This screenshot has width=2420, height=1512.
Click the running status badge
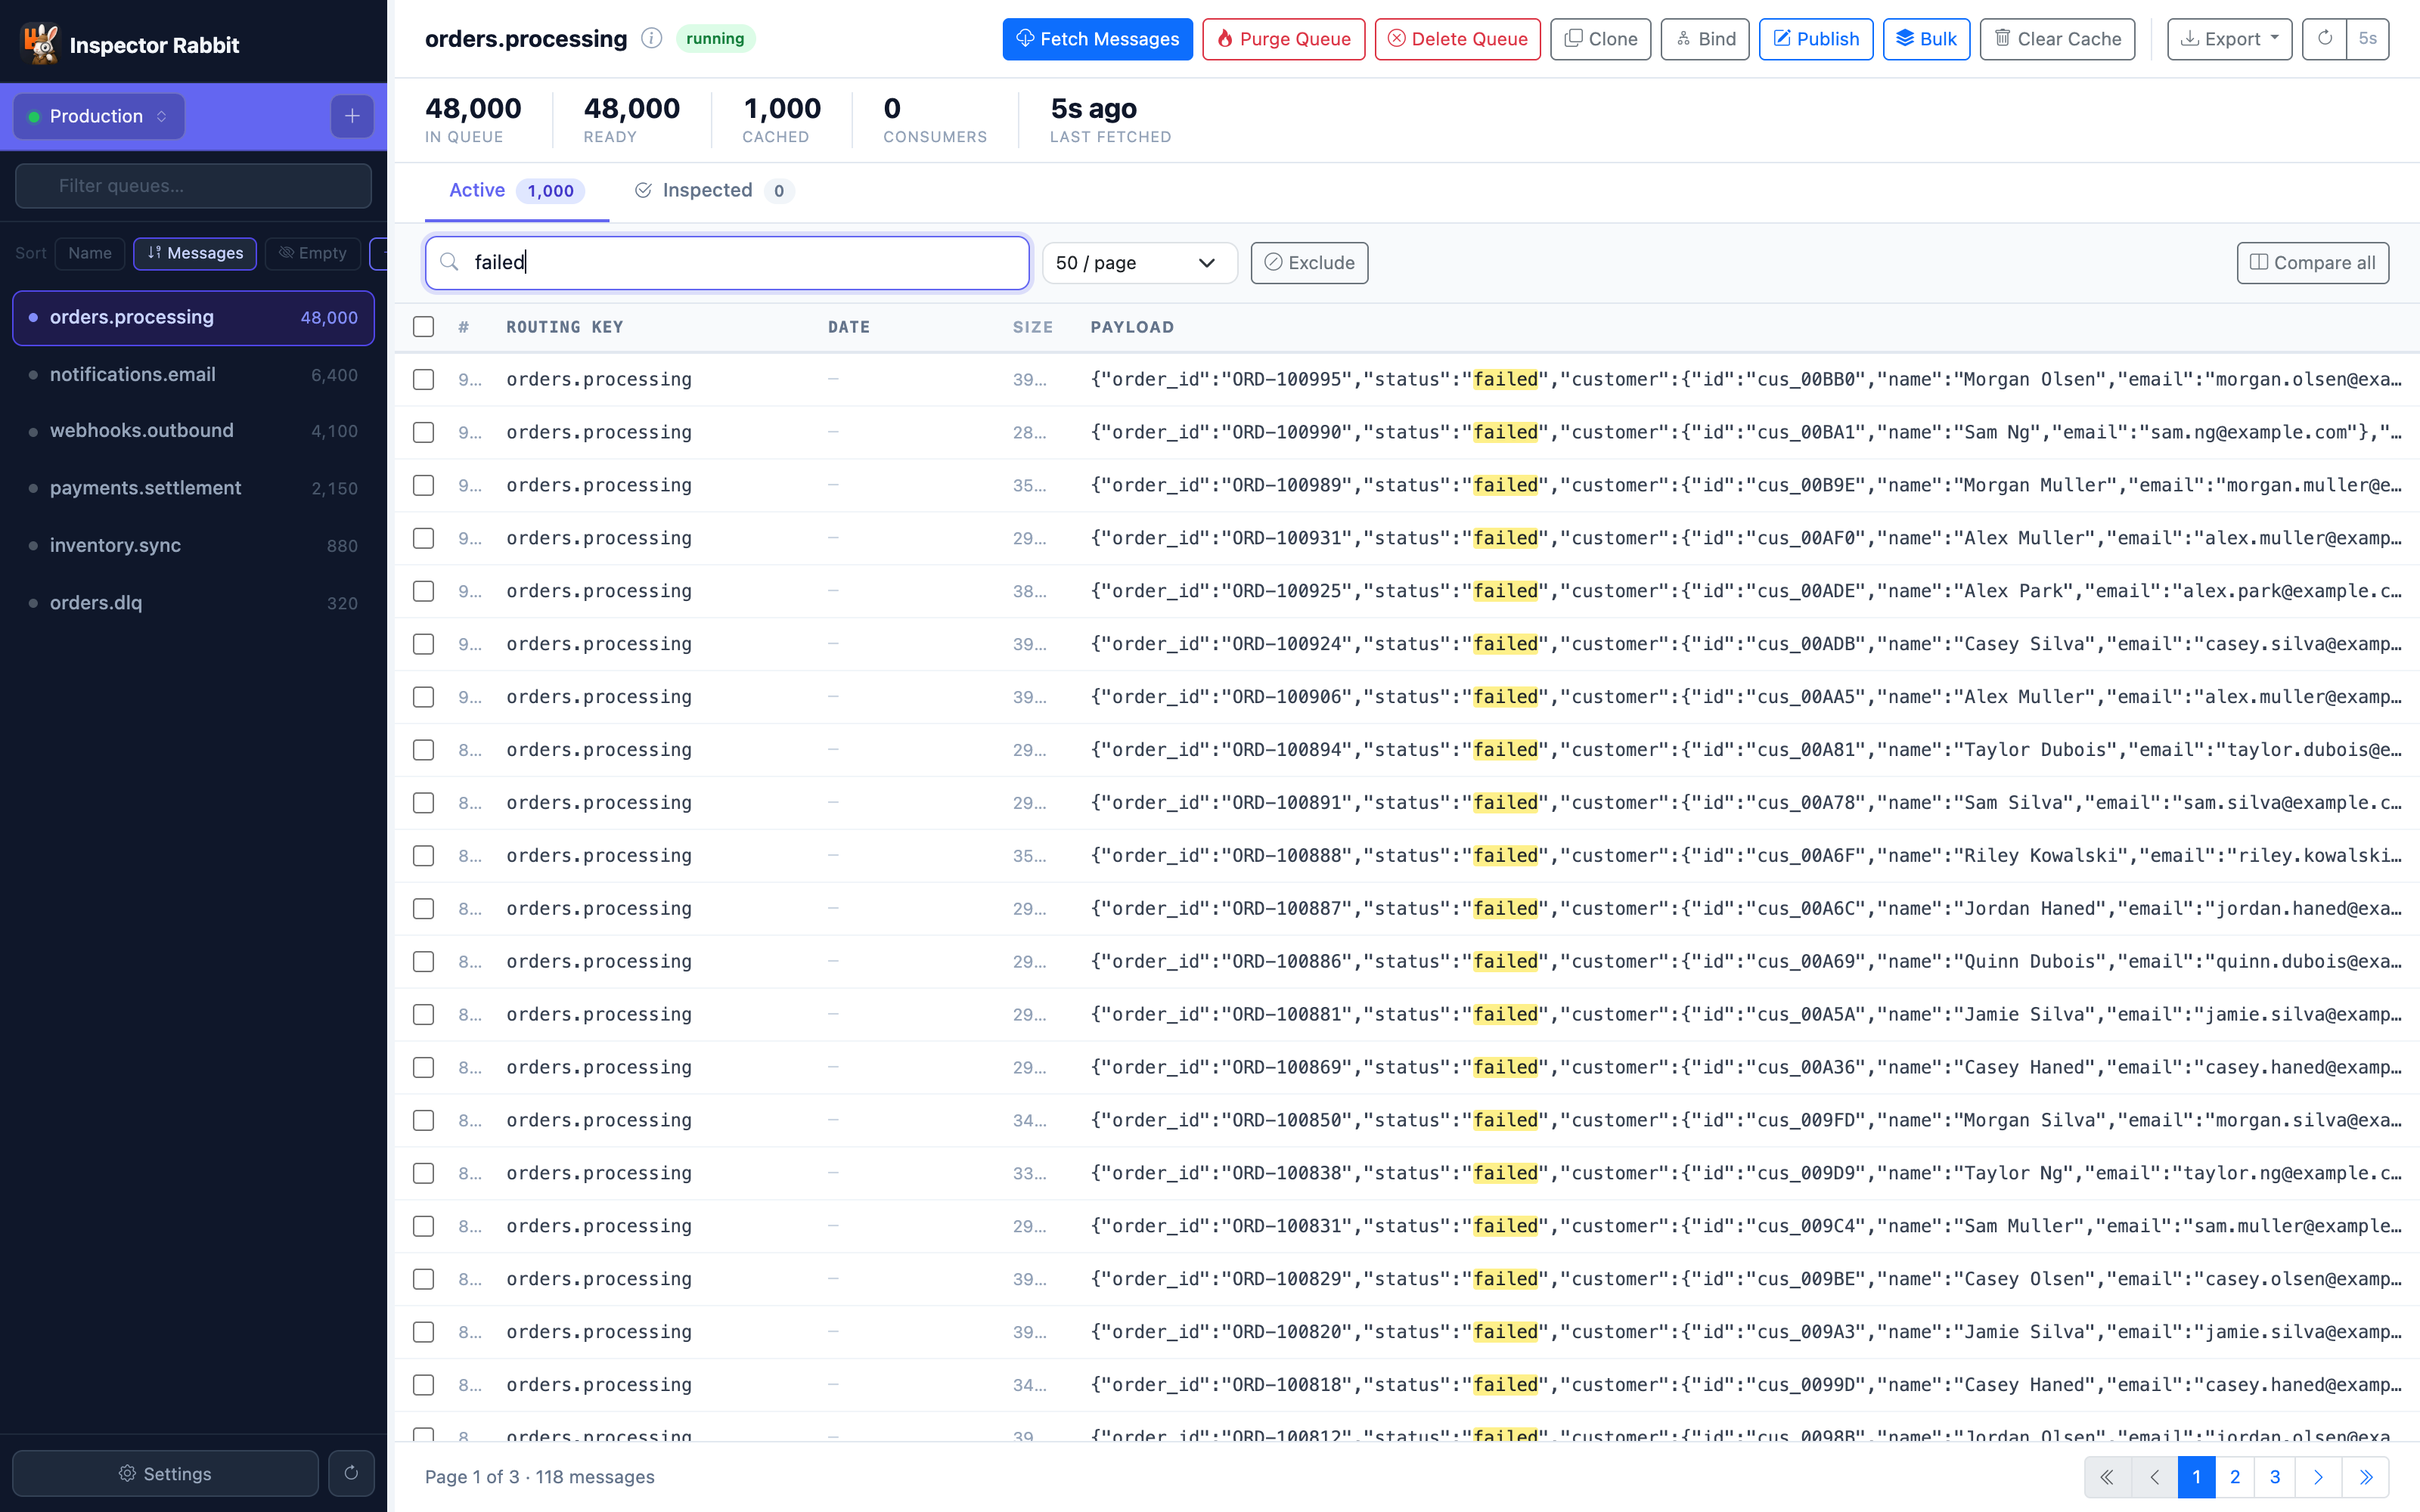point(715,39)
